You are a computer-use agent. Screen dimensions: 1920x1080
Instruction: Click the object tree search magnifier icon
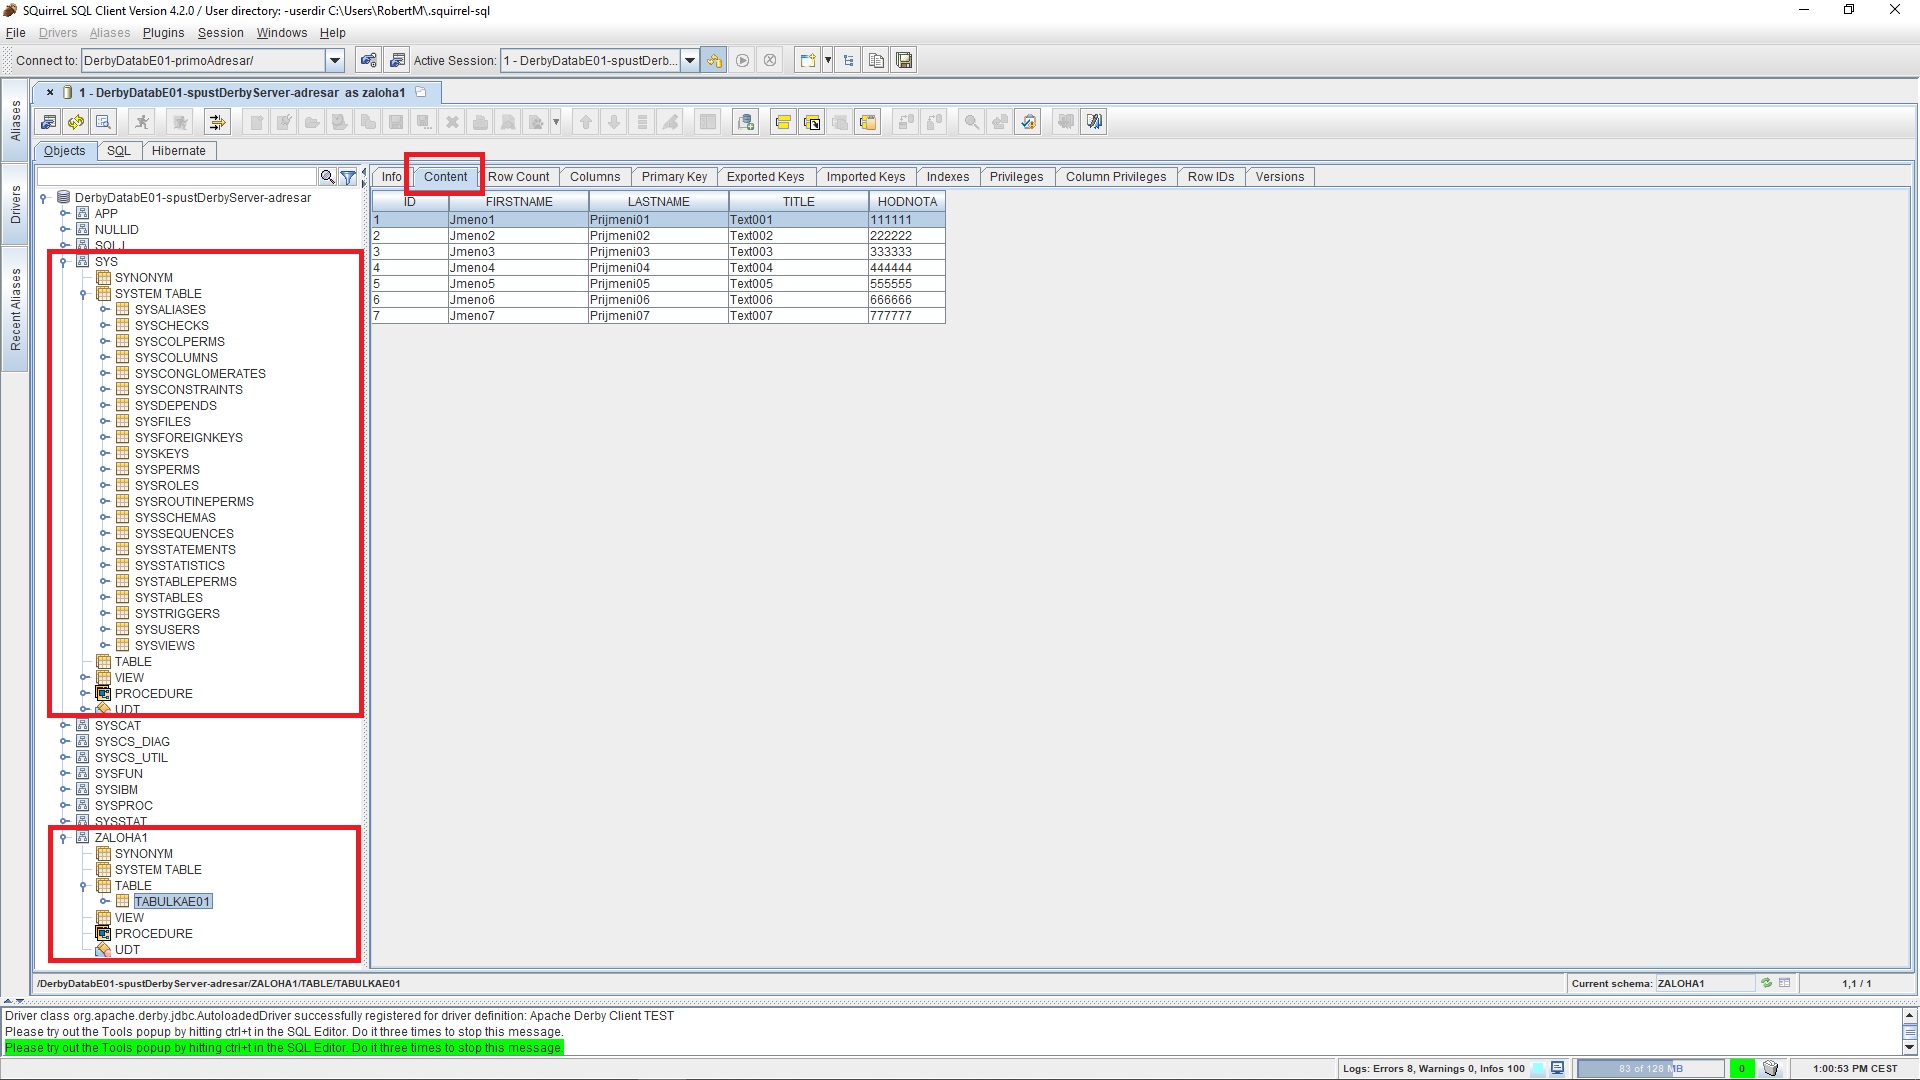[x=327, y=177]
